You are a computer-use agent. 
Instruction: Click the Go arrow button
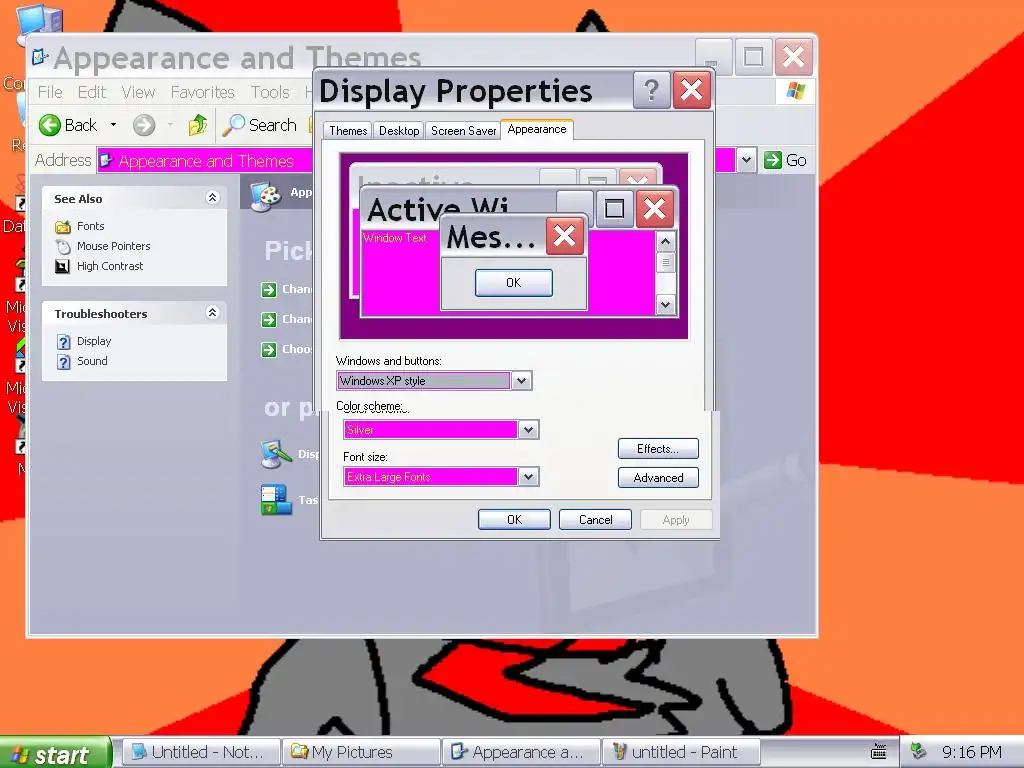pos(773,160)
